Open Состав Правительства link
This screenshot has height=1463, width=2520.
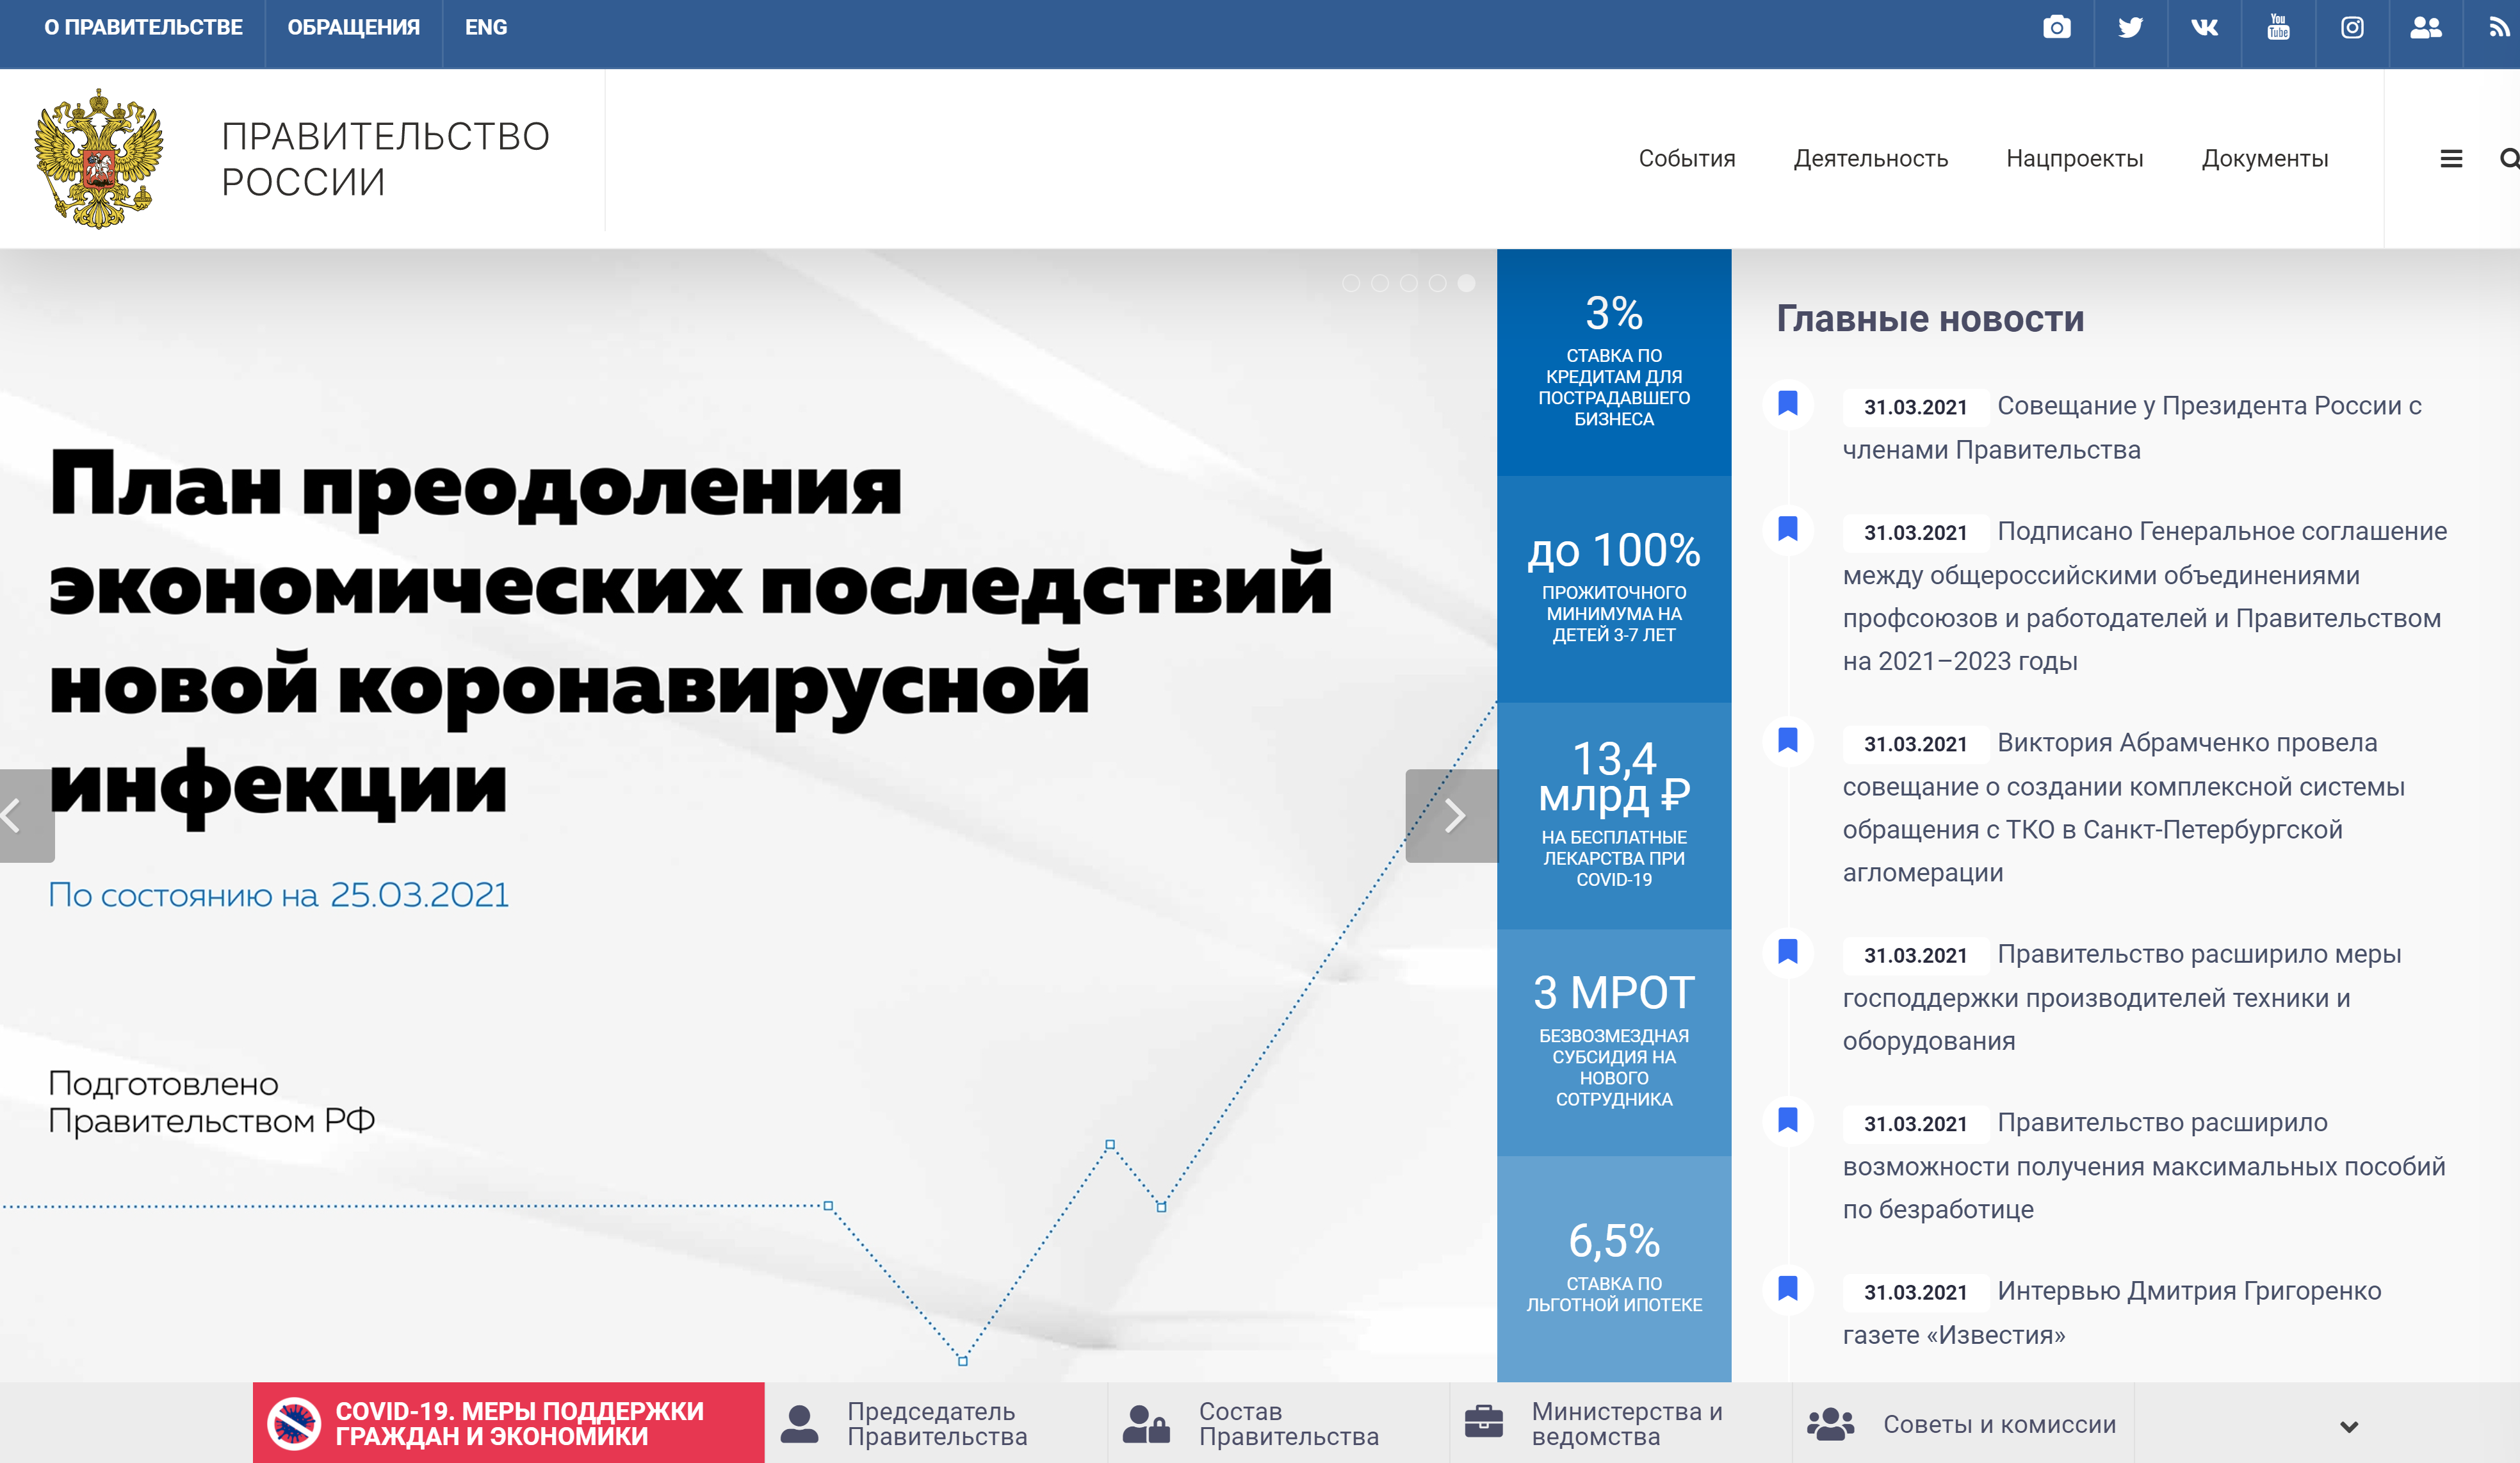(1288, 1423)
